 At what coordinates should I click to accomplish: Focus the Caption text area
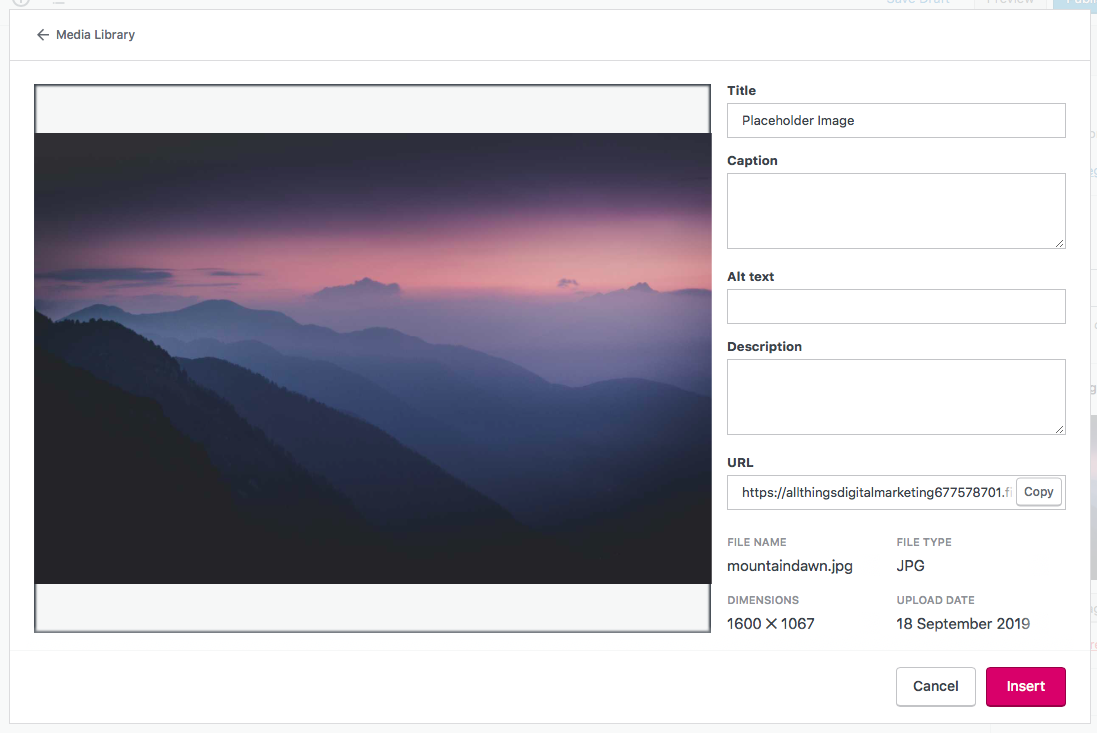pos(896,211)
